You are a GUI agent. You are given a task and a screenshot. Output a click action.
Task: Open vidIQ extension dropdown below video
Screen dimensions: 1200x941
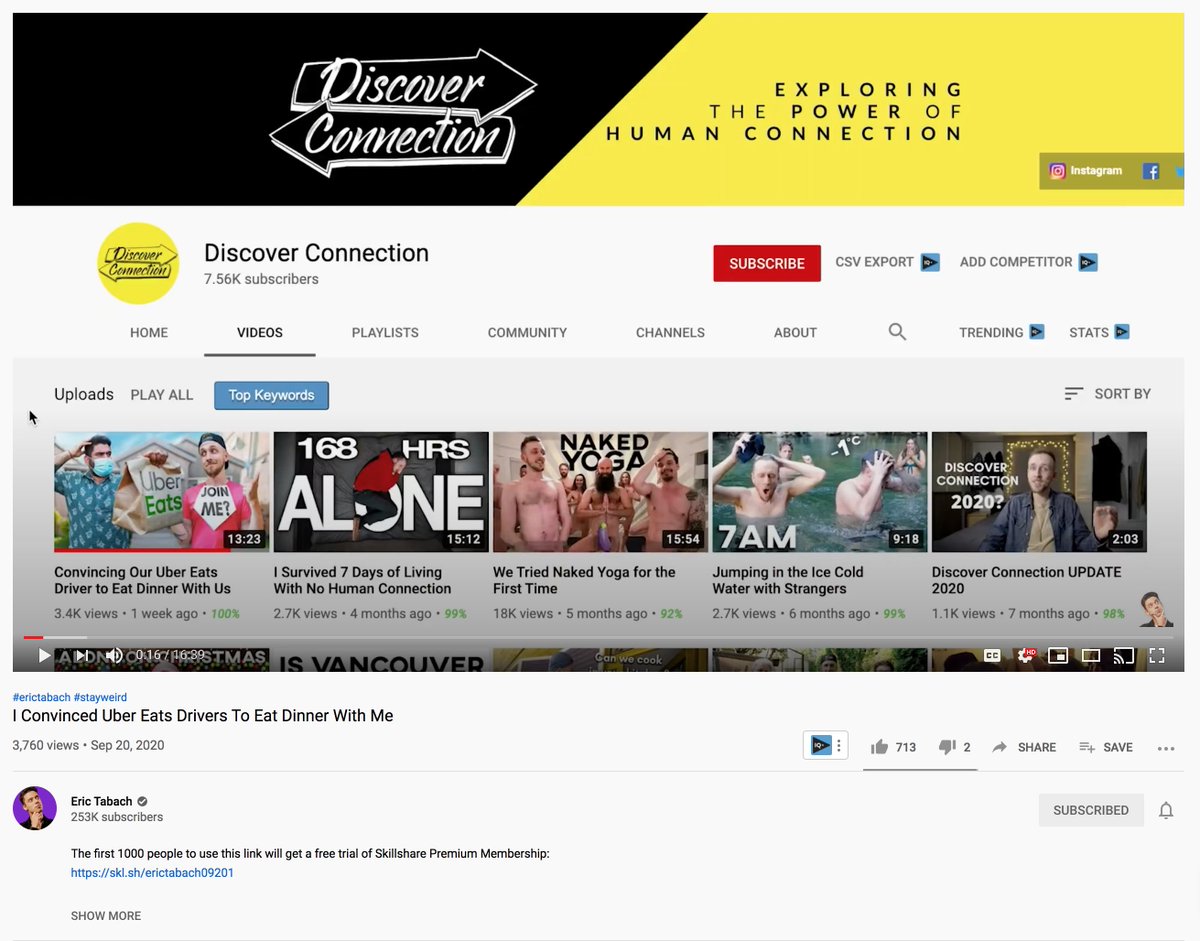pos(826,745)
